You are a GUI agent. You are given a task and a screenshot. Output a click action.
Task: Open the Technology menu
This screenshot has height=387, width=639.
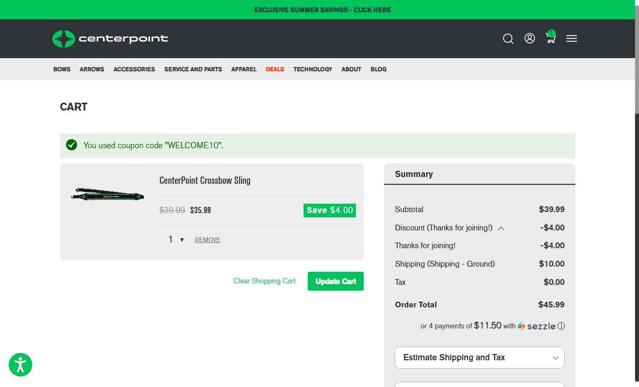313,69
